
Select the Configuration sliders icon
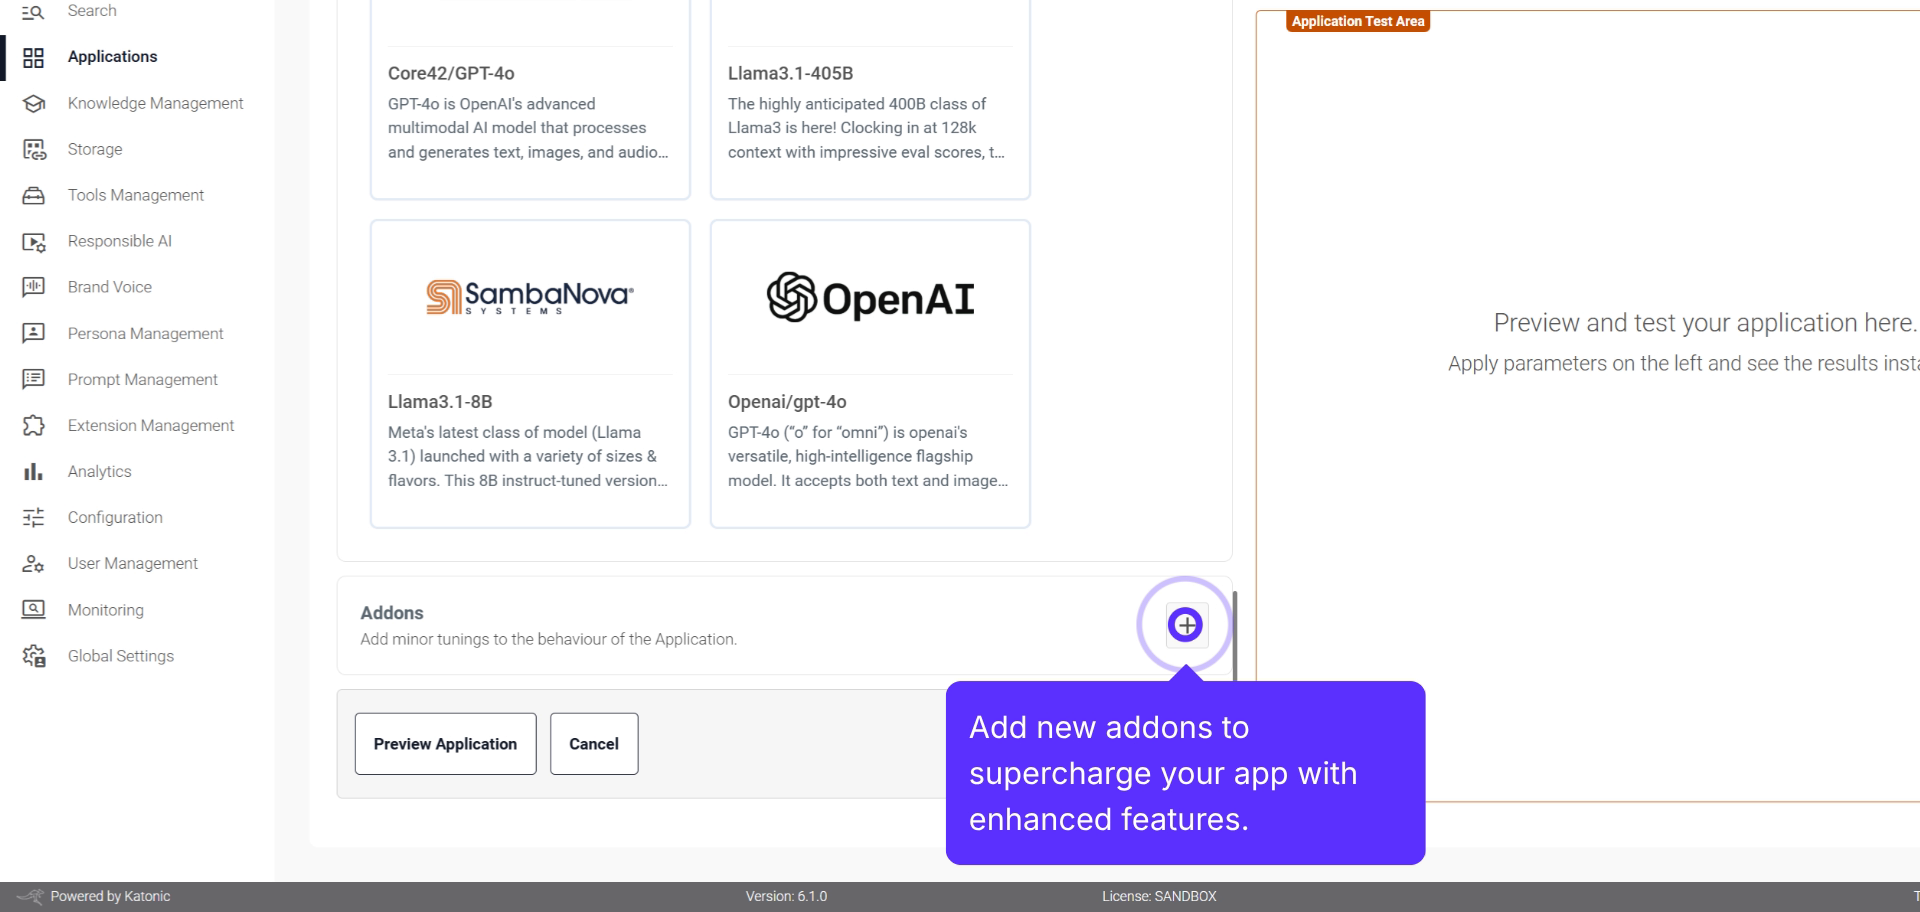(x=33, y=517)
